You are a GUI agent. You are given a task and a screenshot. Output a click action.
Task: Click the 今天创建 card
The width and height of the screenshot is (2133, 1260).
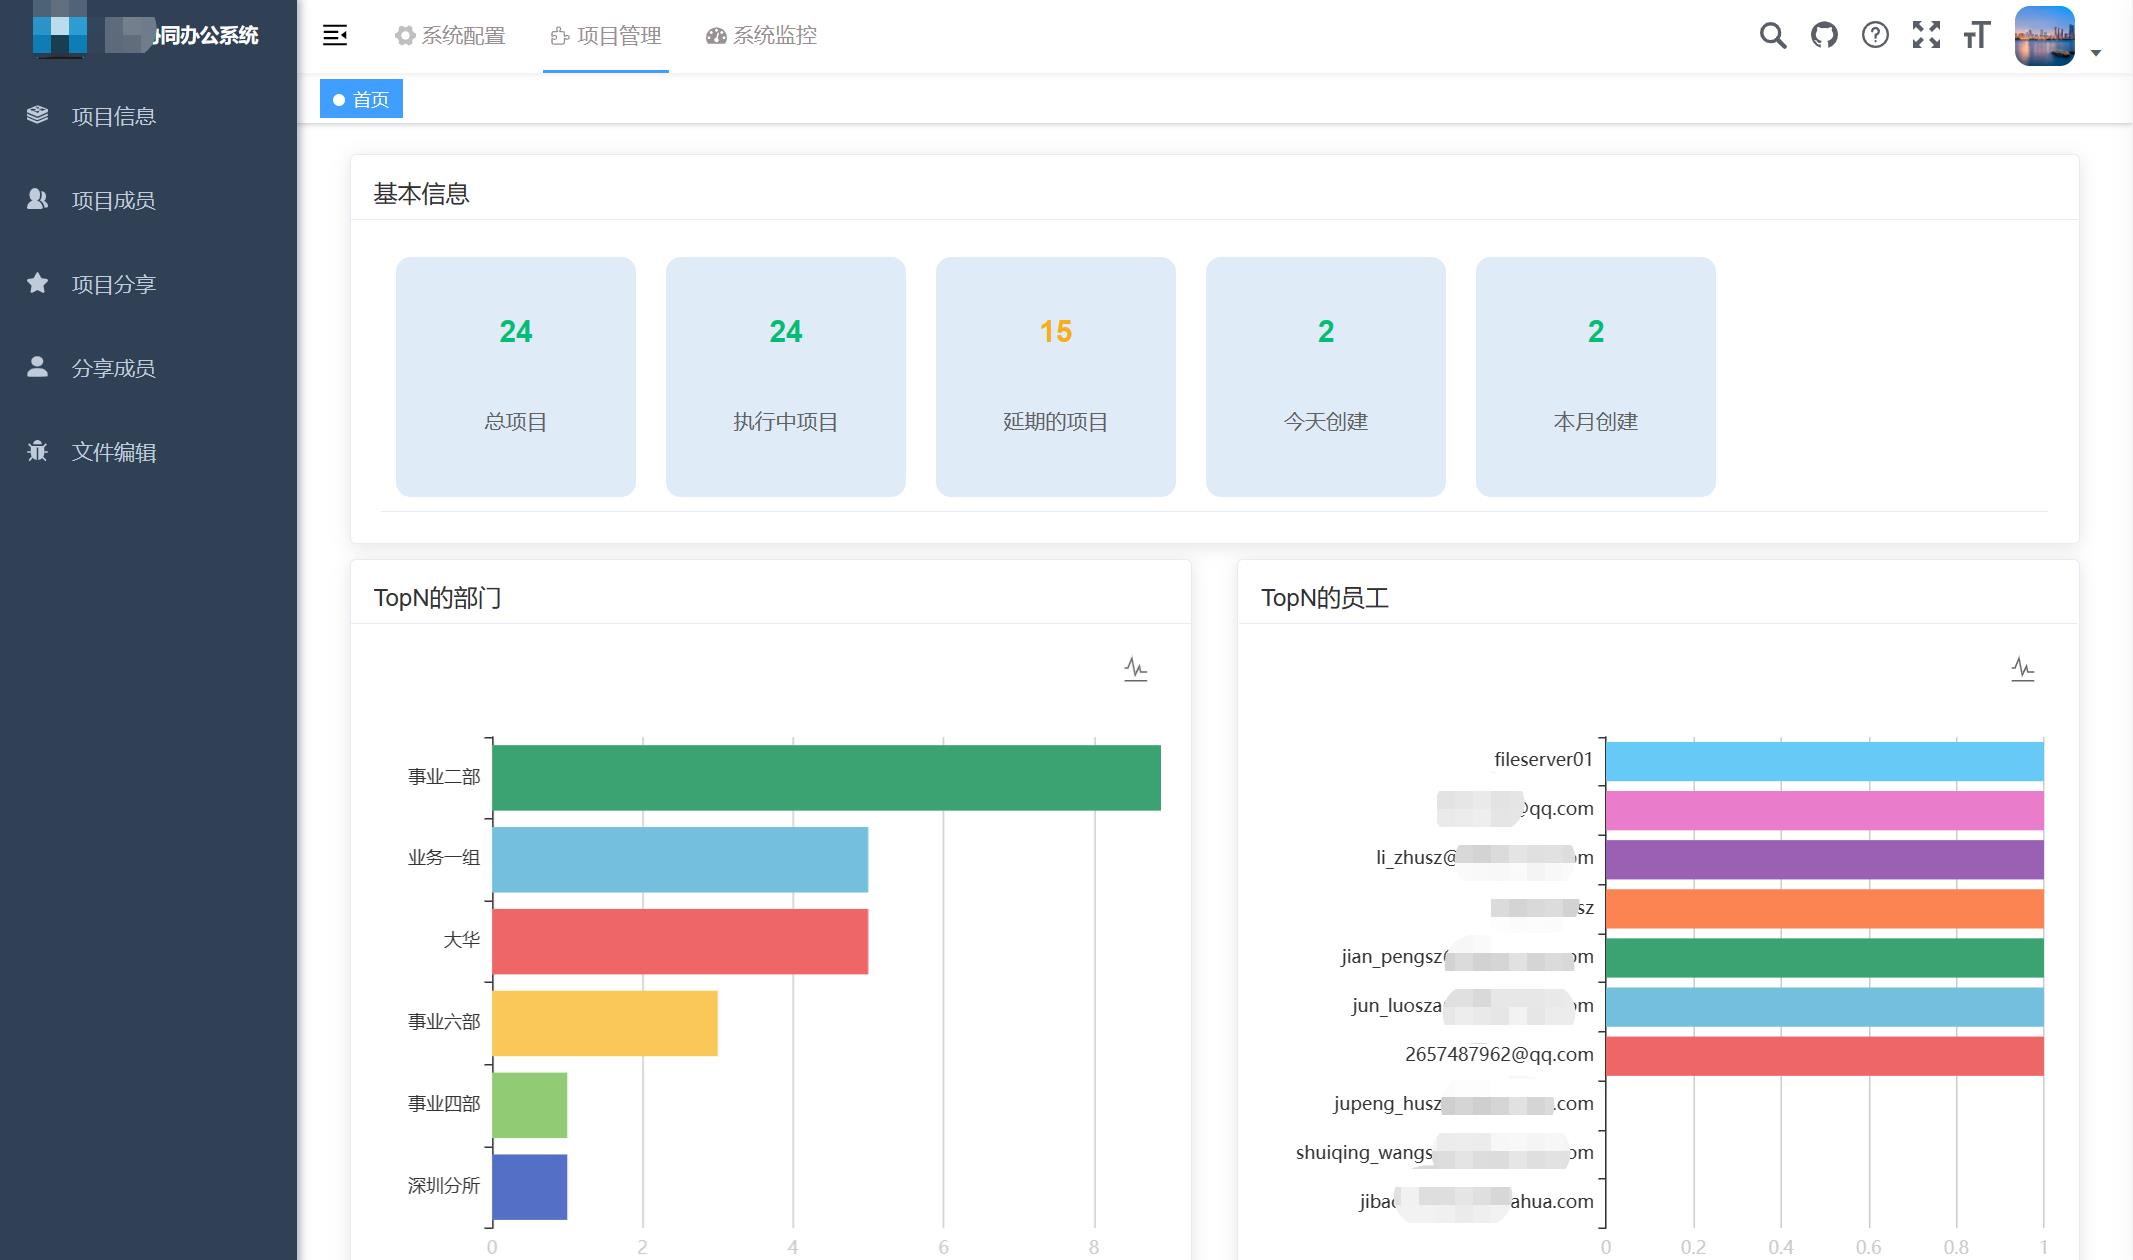pos(1326,377)
